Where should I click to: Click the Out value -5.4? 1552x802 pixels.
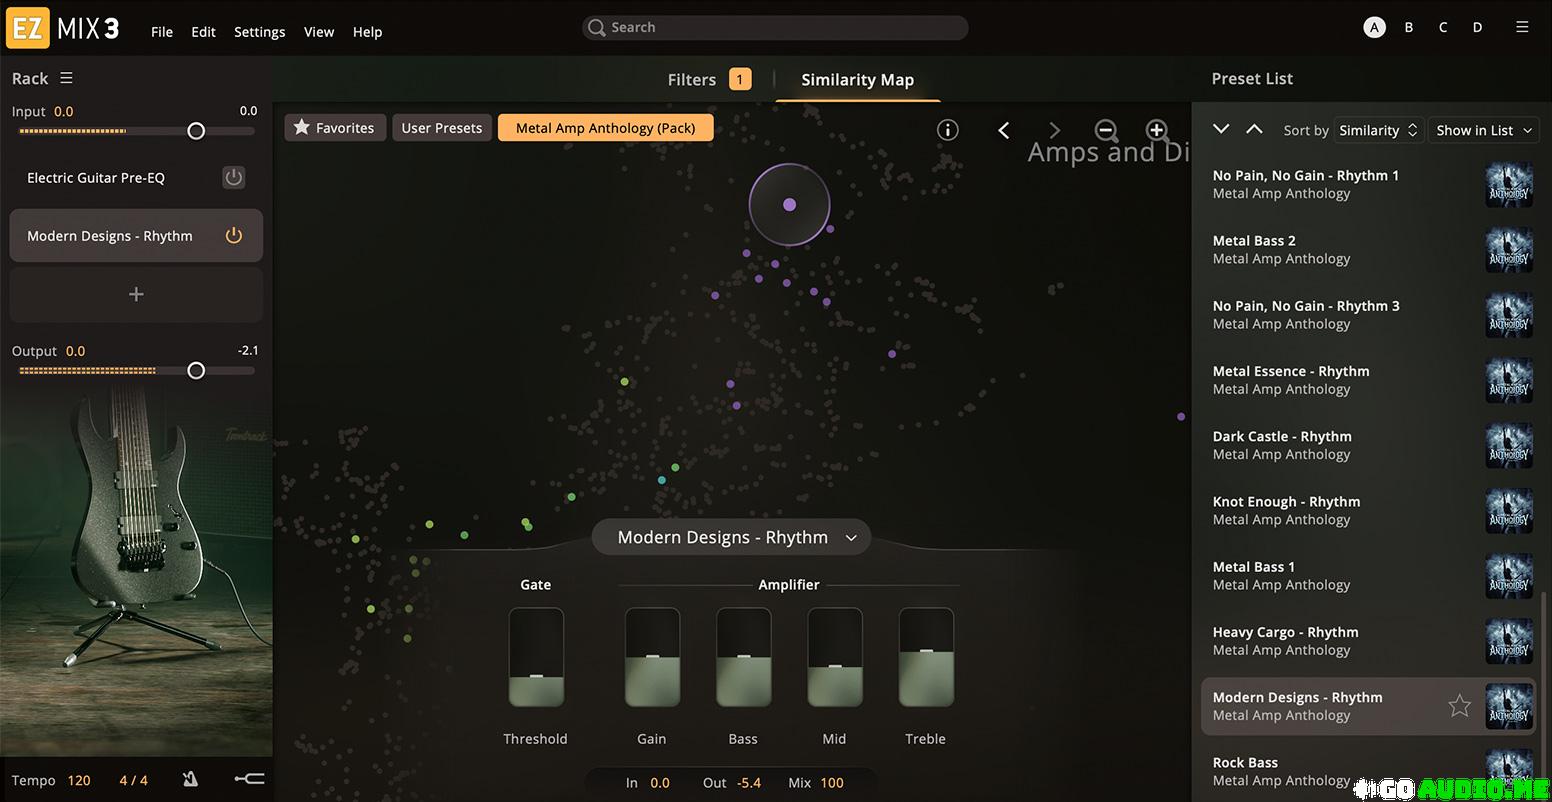pos(749,783)
